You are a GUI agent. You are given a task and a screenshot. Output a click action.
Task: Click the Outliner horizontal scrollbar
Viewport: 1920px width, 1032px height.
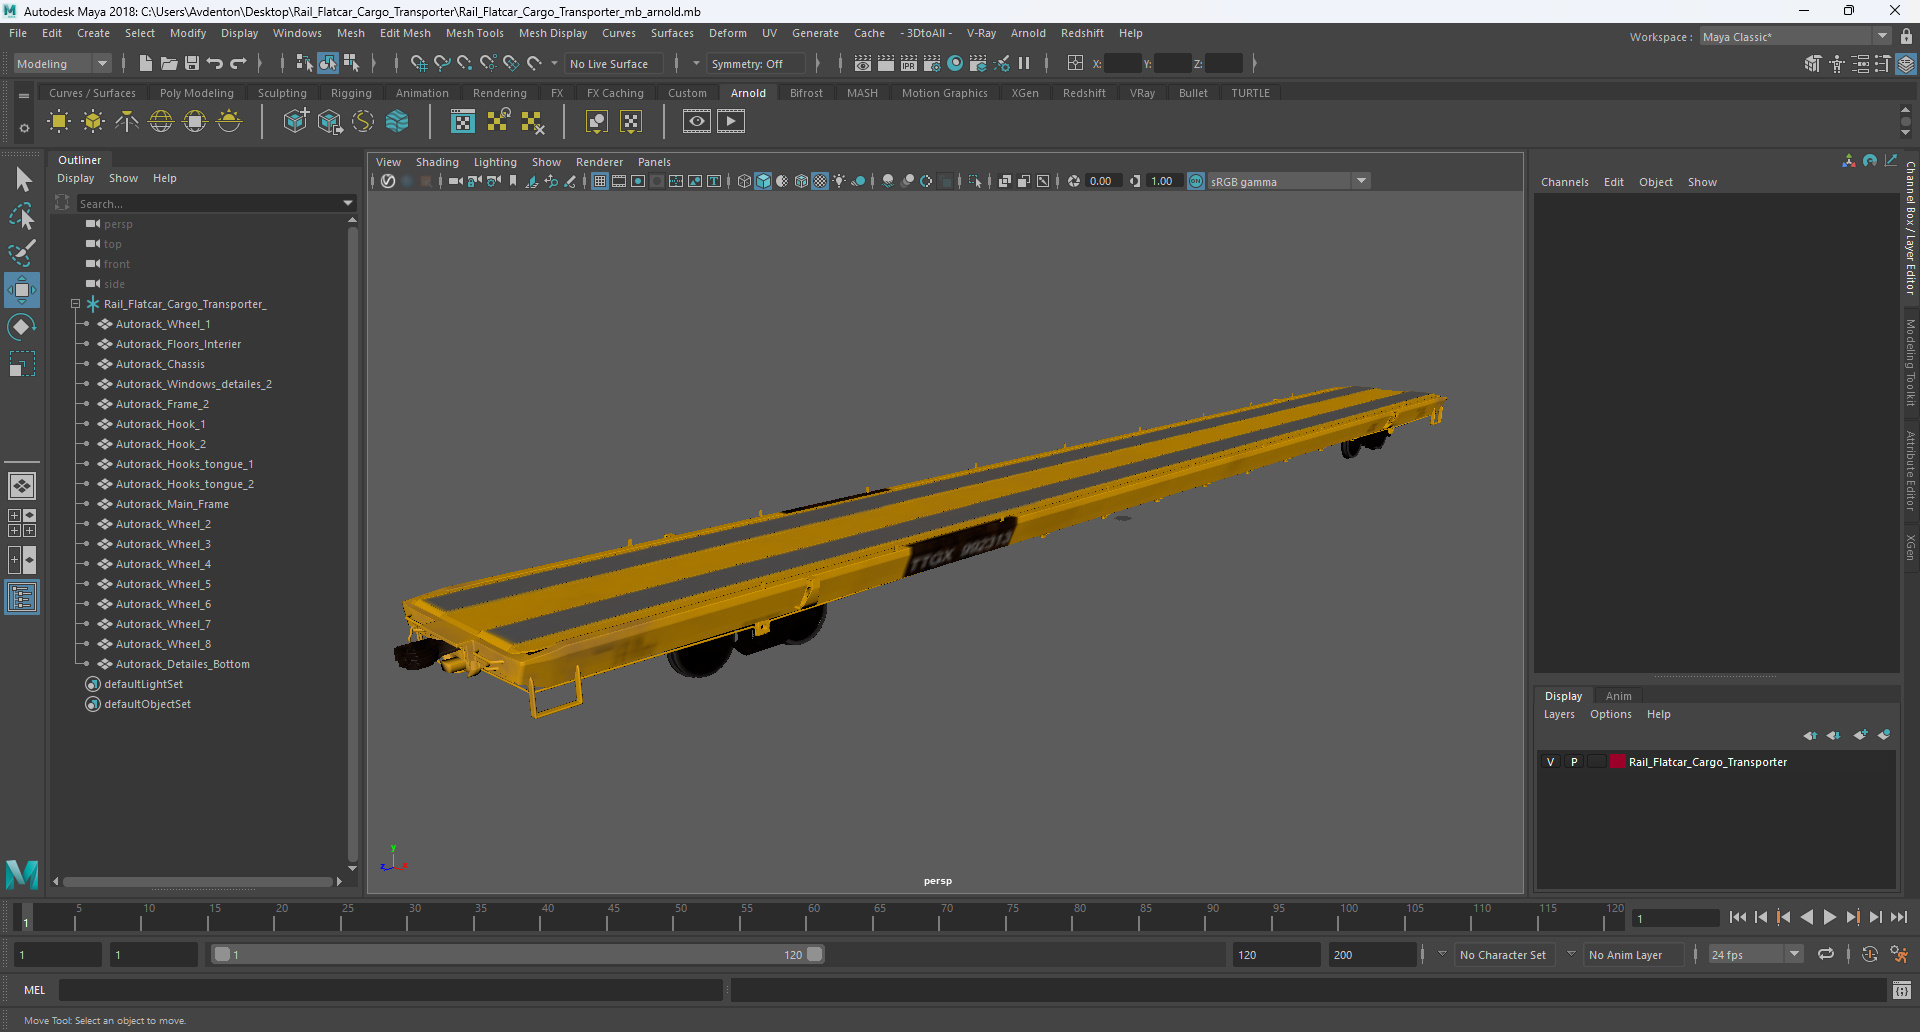pos(198,882)
